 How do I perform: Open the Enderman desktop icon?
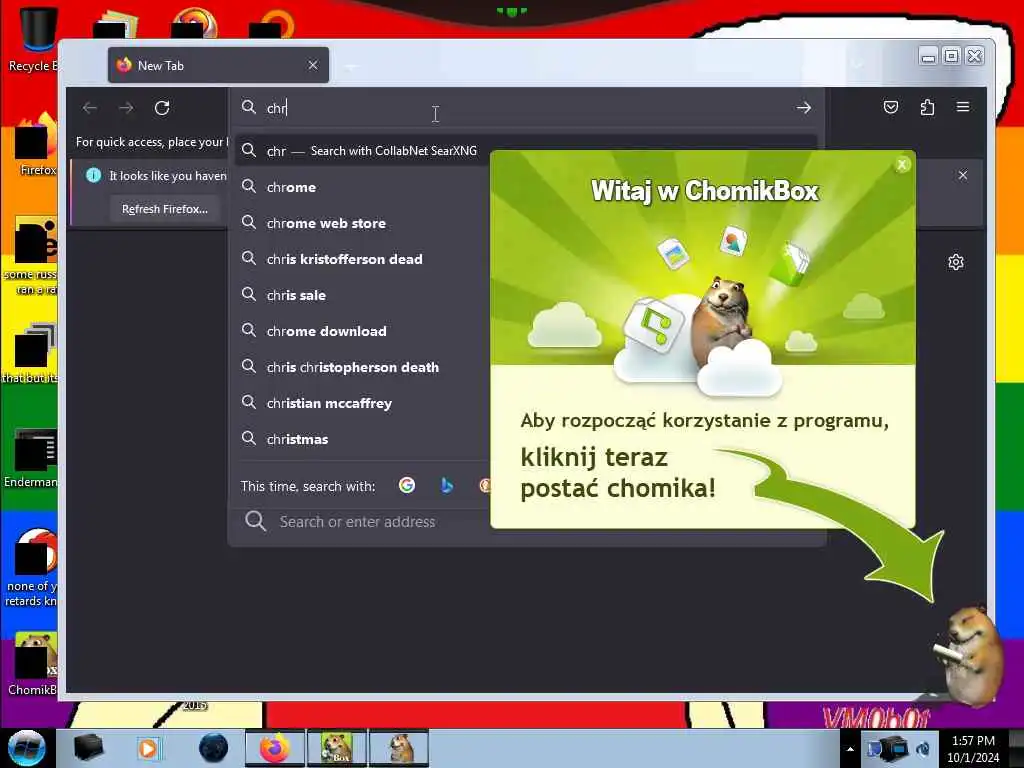[x=31, y=459]
